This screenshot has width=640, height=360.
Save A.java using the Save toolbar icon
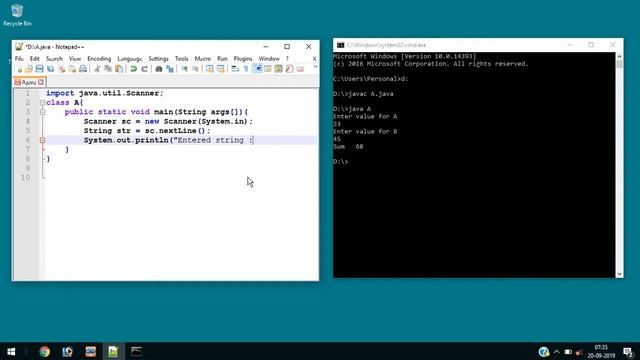click(39, 69)
